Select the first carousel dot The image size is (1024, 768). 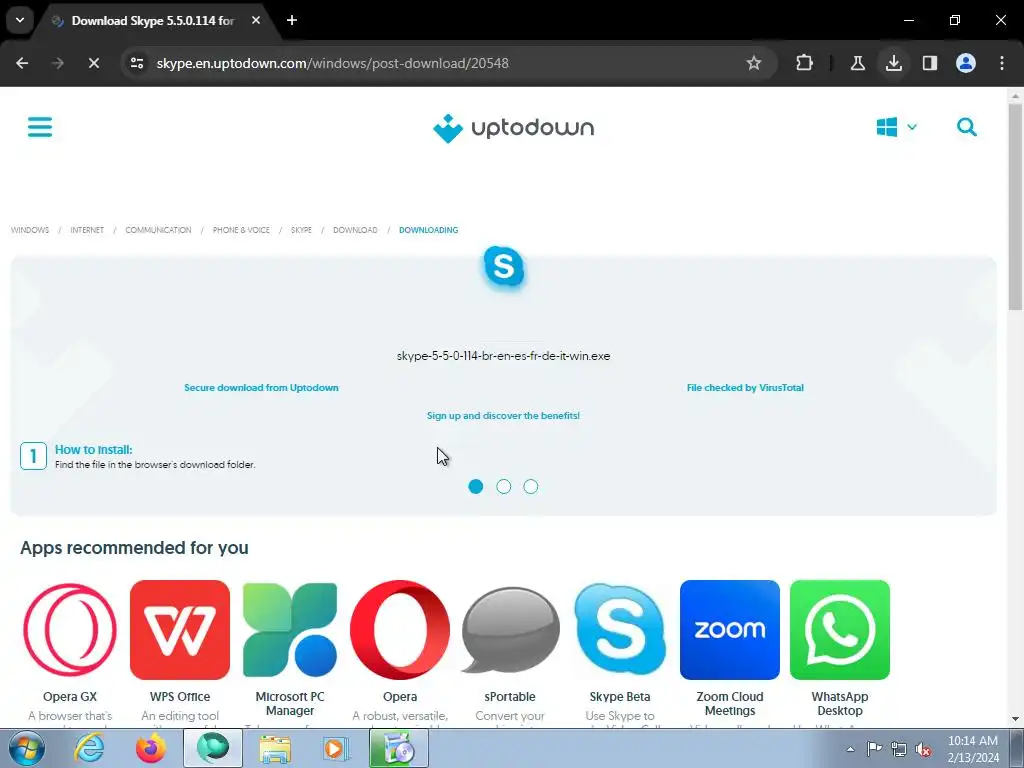point(475,487)
